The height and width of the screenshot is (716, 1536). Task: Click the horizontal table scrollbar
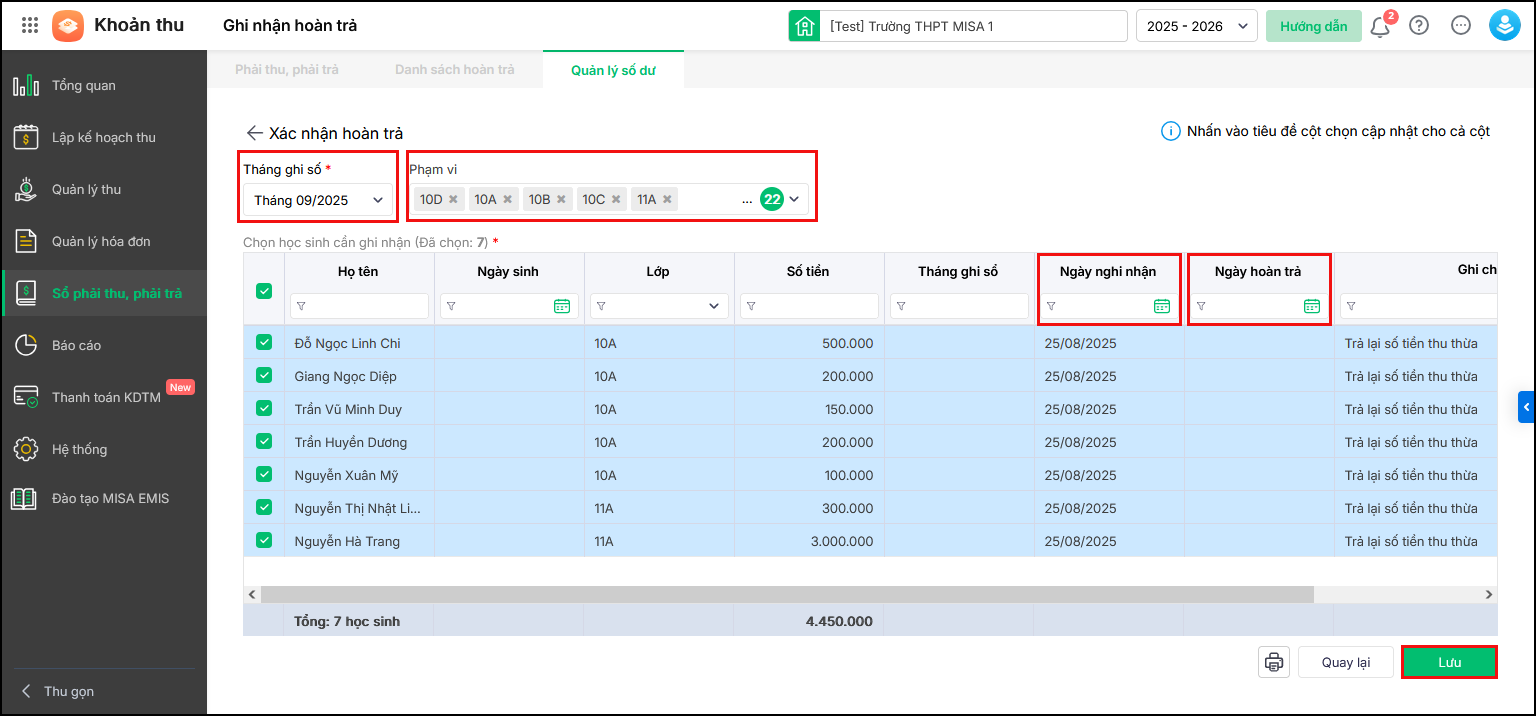click(x=785, y=594)
